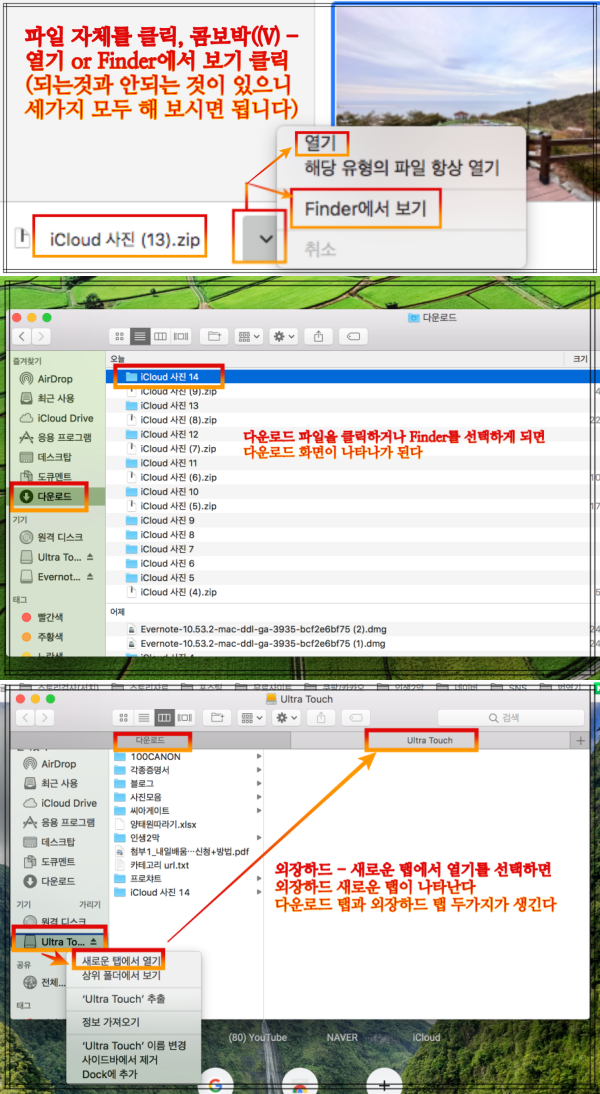Open 응용 프로그램 in 다운로드 window sidebar
Viewport: 600px width, 1094px height.
(56, 437)
